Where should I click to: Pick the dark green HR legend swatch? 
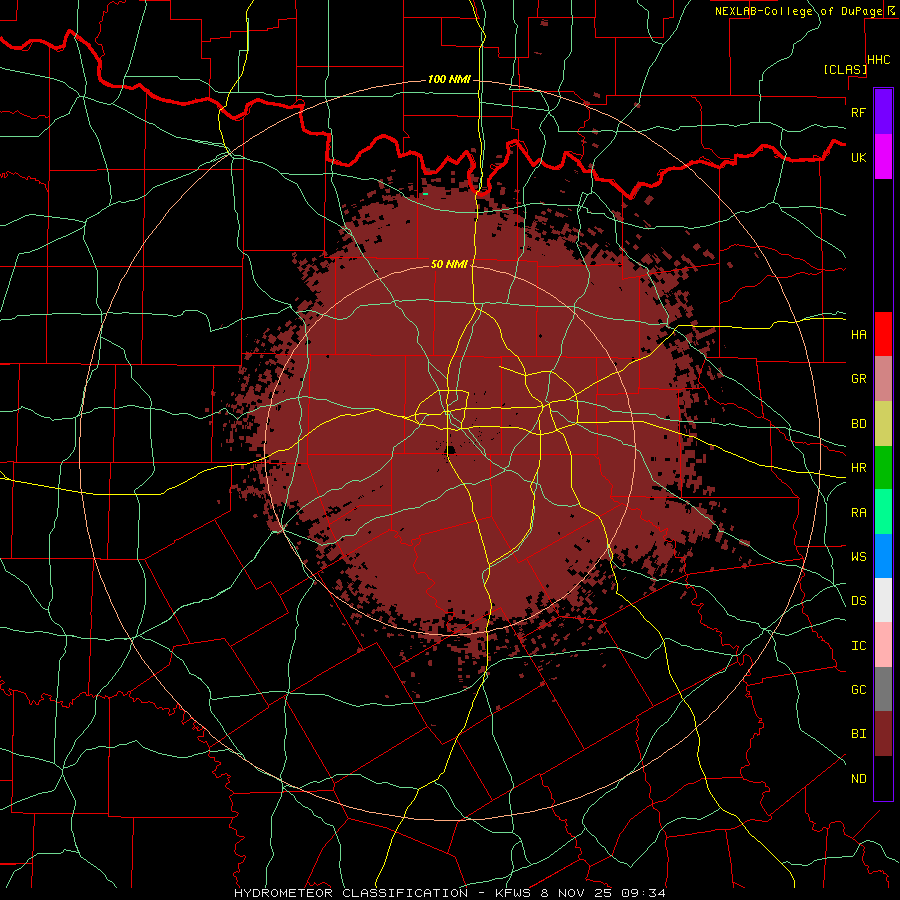click(883, 467)
